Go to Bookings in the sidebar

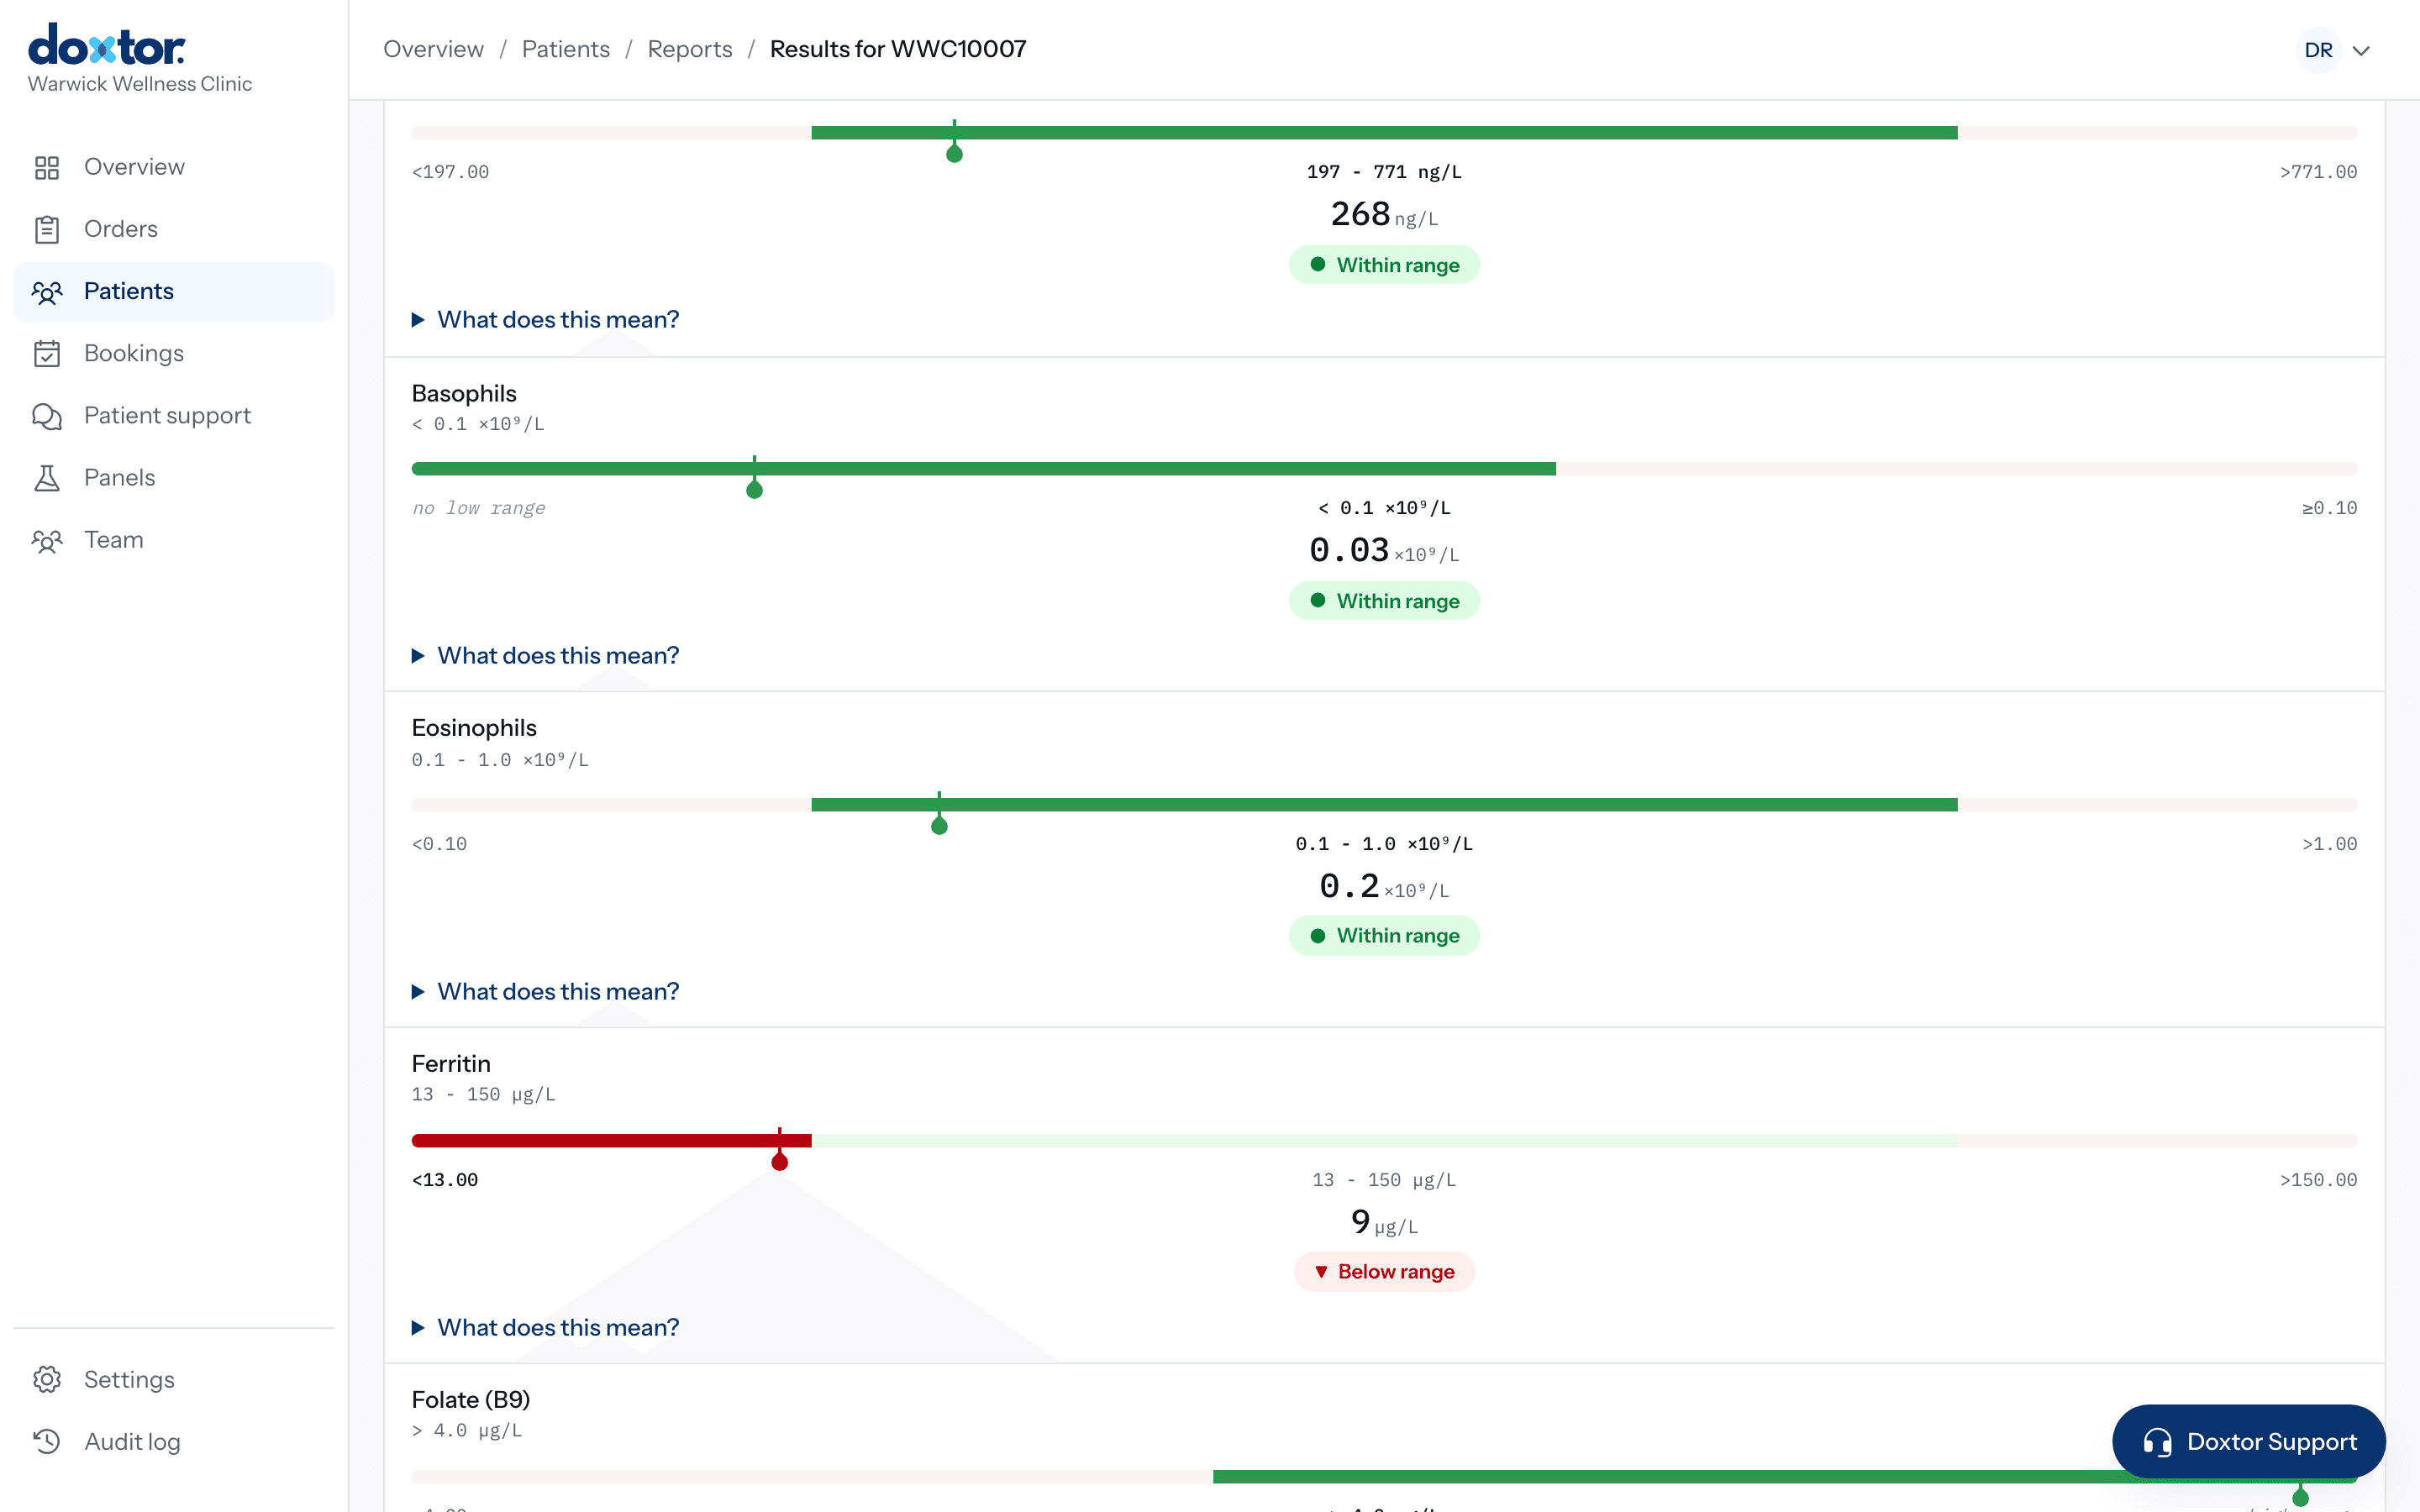[174, 353]
